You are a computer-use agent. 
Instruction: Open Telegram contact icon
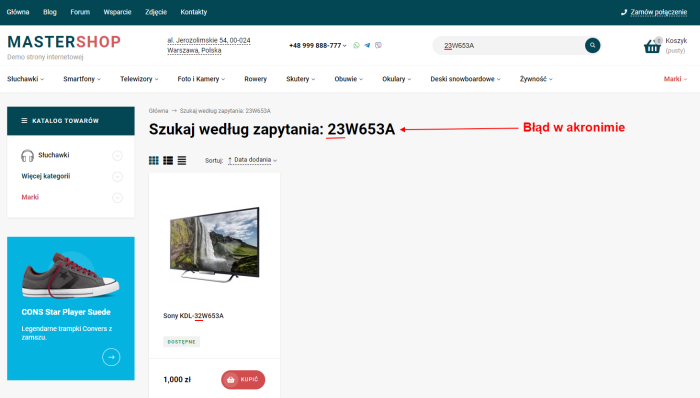[367, 45]
